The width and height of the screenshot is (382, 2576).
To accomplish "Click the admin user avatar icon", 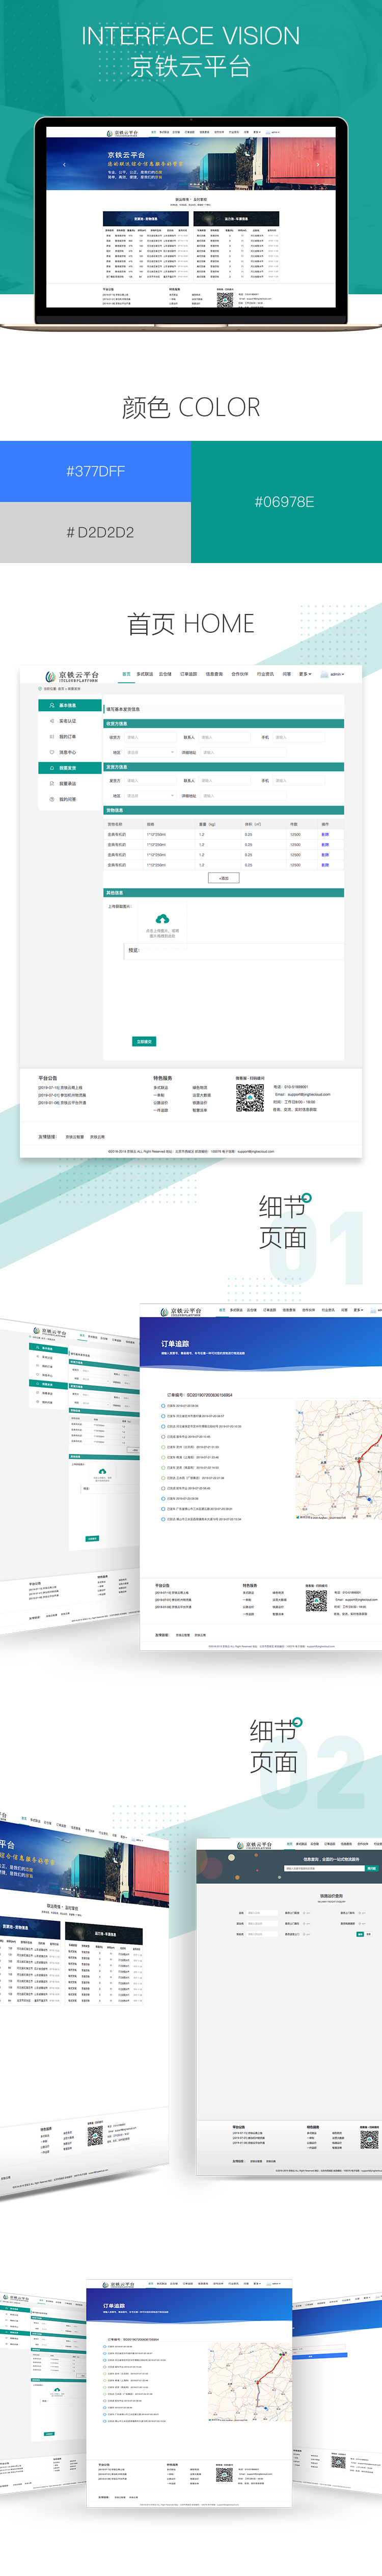I will (326, 674).
